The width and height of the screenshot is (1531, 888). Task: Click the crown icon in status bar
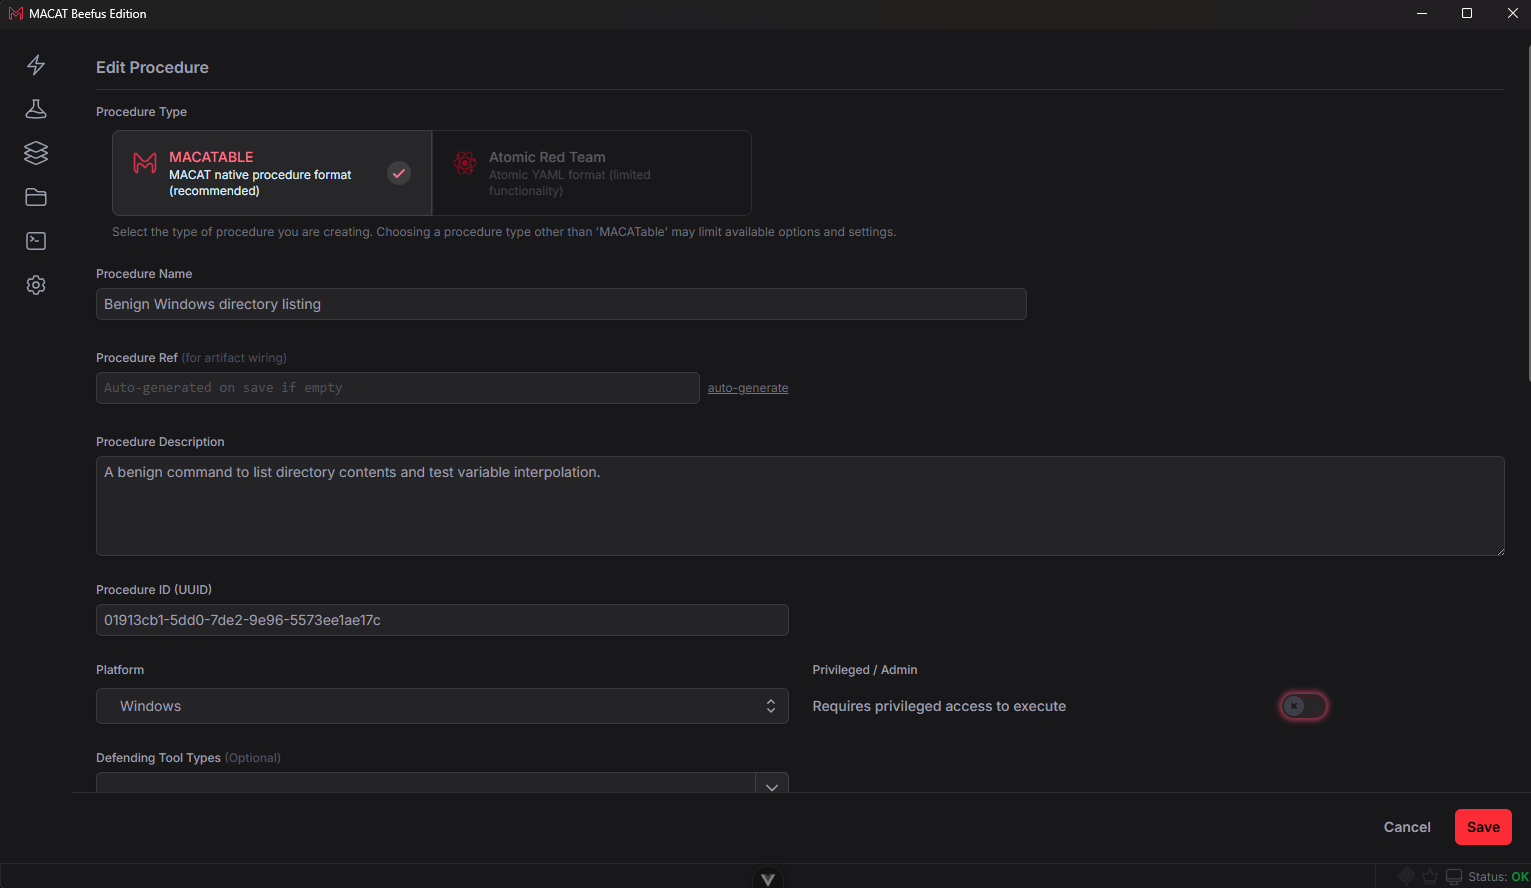tap(1430, 877)
